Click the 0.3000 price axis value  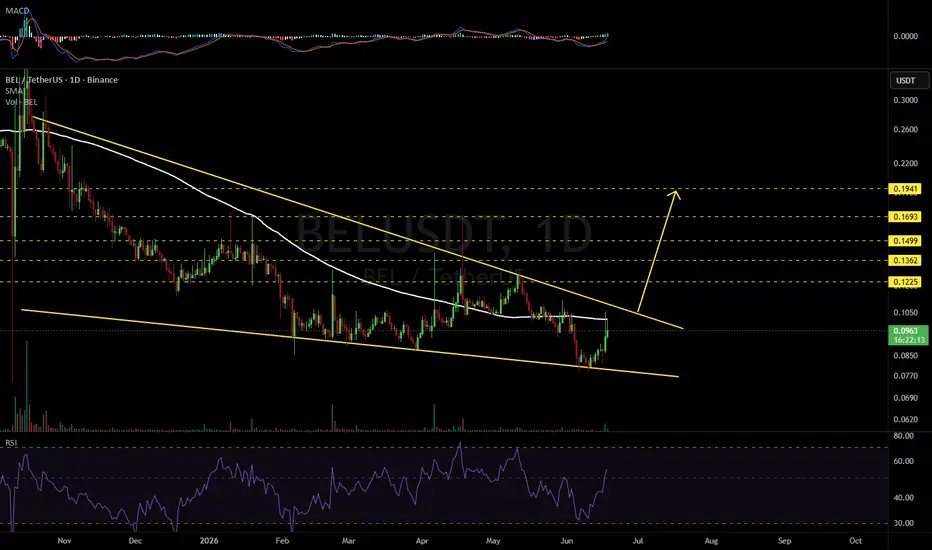905,100
